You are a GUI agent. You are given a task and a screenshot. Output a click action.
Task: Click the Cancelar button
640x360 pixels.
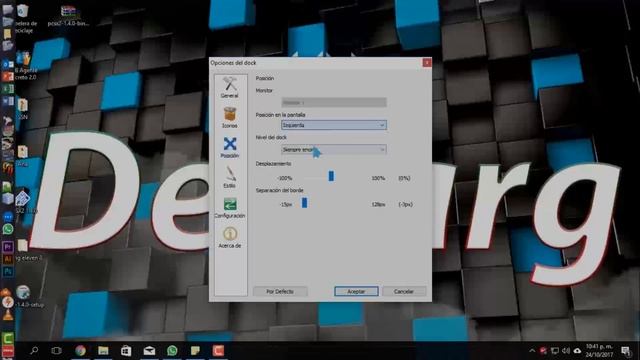point(404,291)
